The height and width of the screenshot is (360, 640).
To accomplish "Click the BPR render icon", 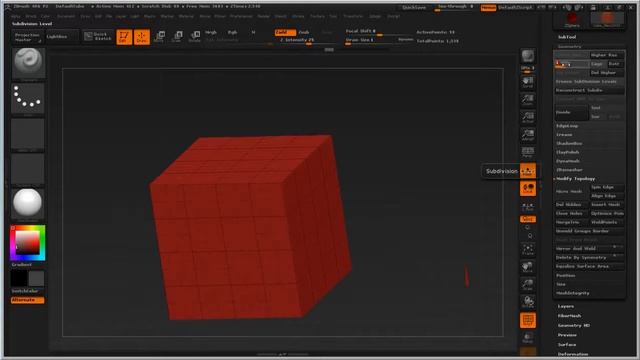I will point(528,57).
